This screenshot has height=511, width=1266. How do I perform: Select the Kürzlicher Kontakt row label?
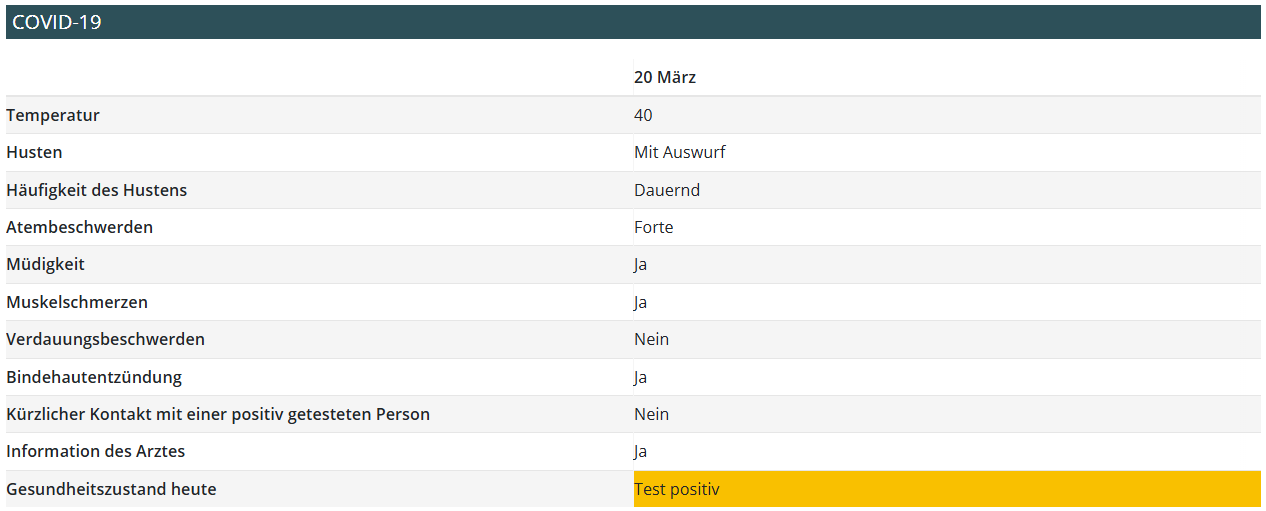pos(218,414)
